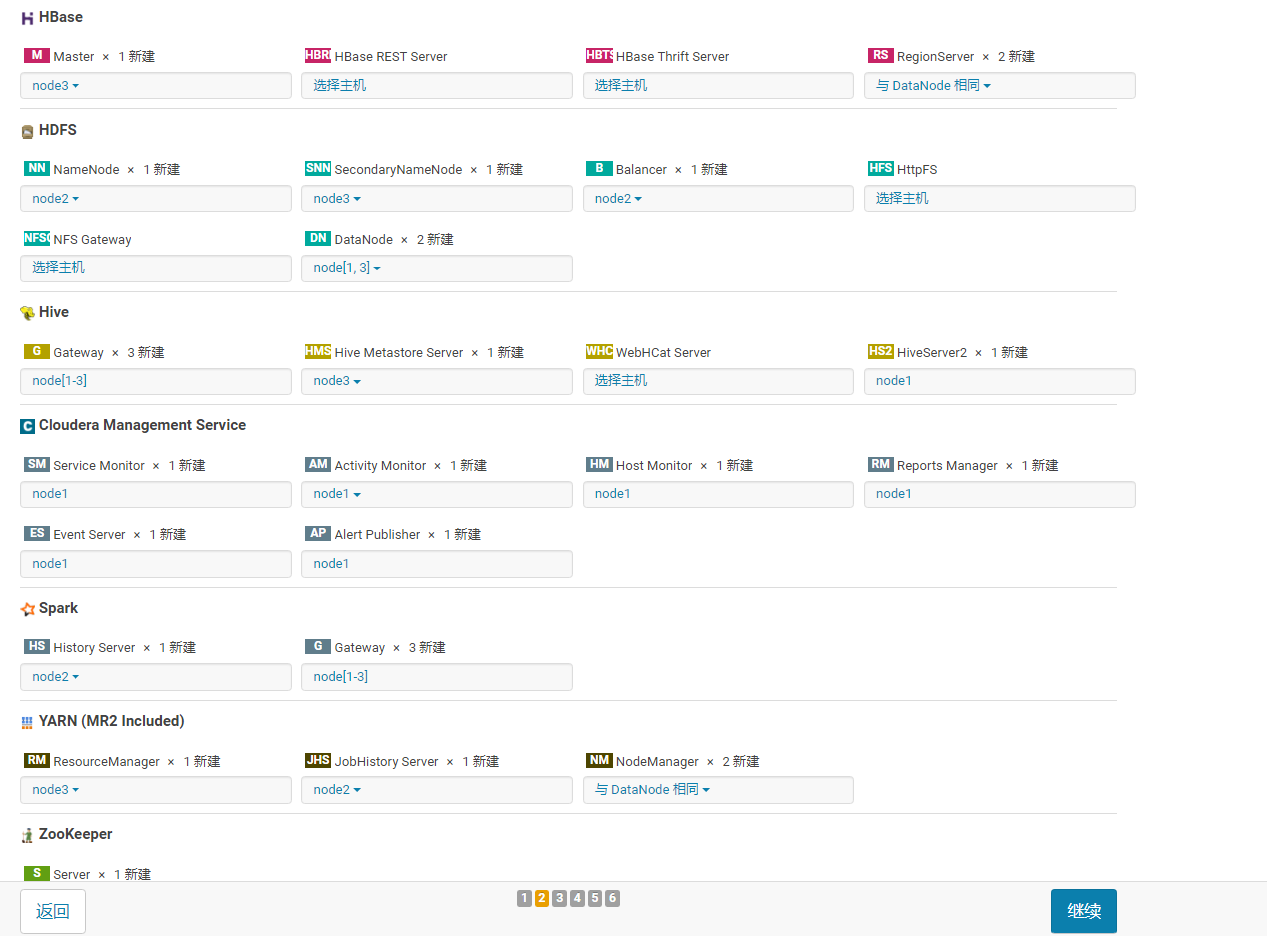Click the NFS Gateway 'NFSG' badge
This screenshot has width=1267, height=936.
37,238
